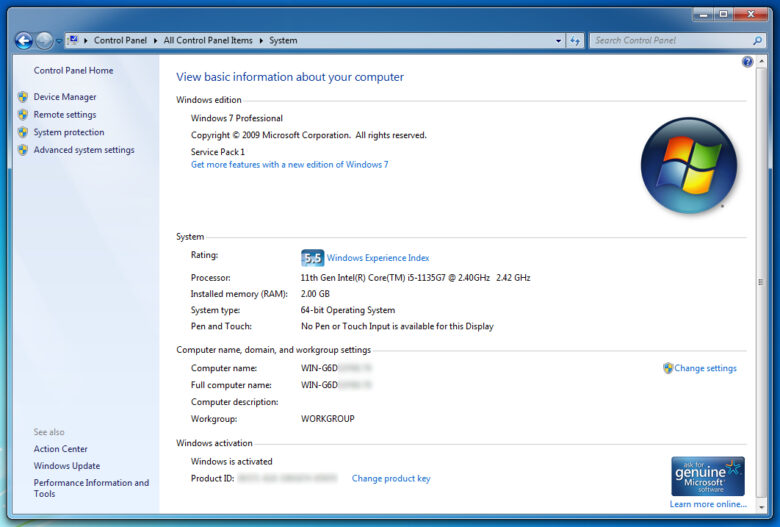Click the 64-bit Operating System text
780x527 pixels.
348,310
